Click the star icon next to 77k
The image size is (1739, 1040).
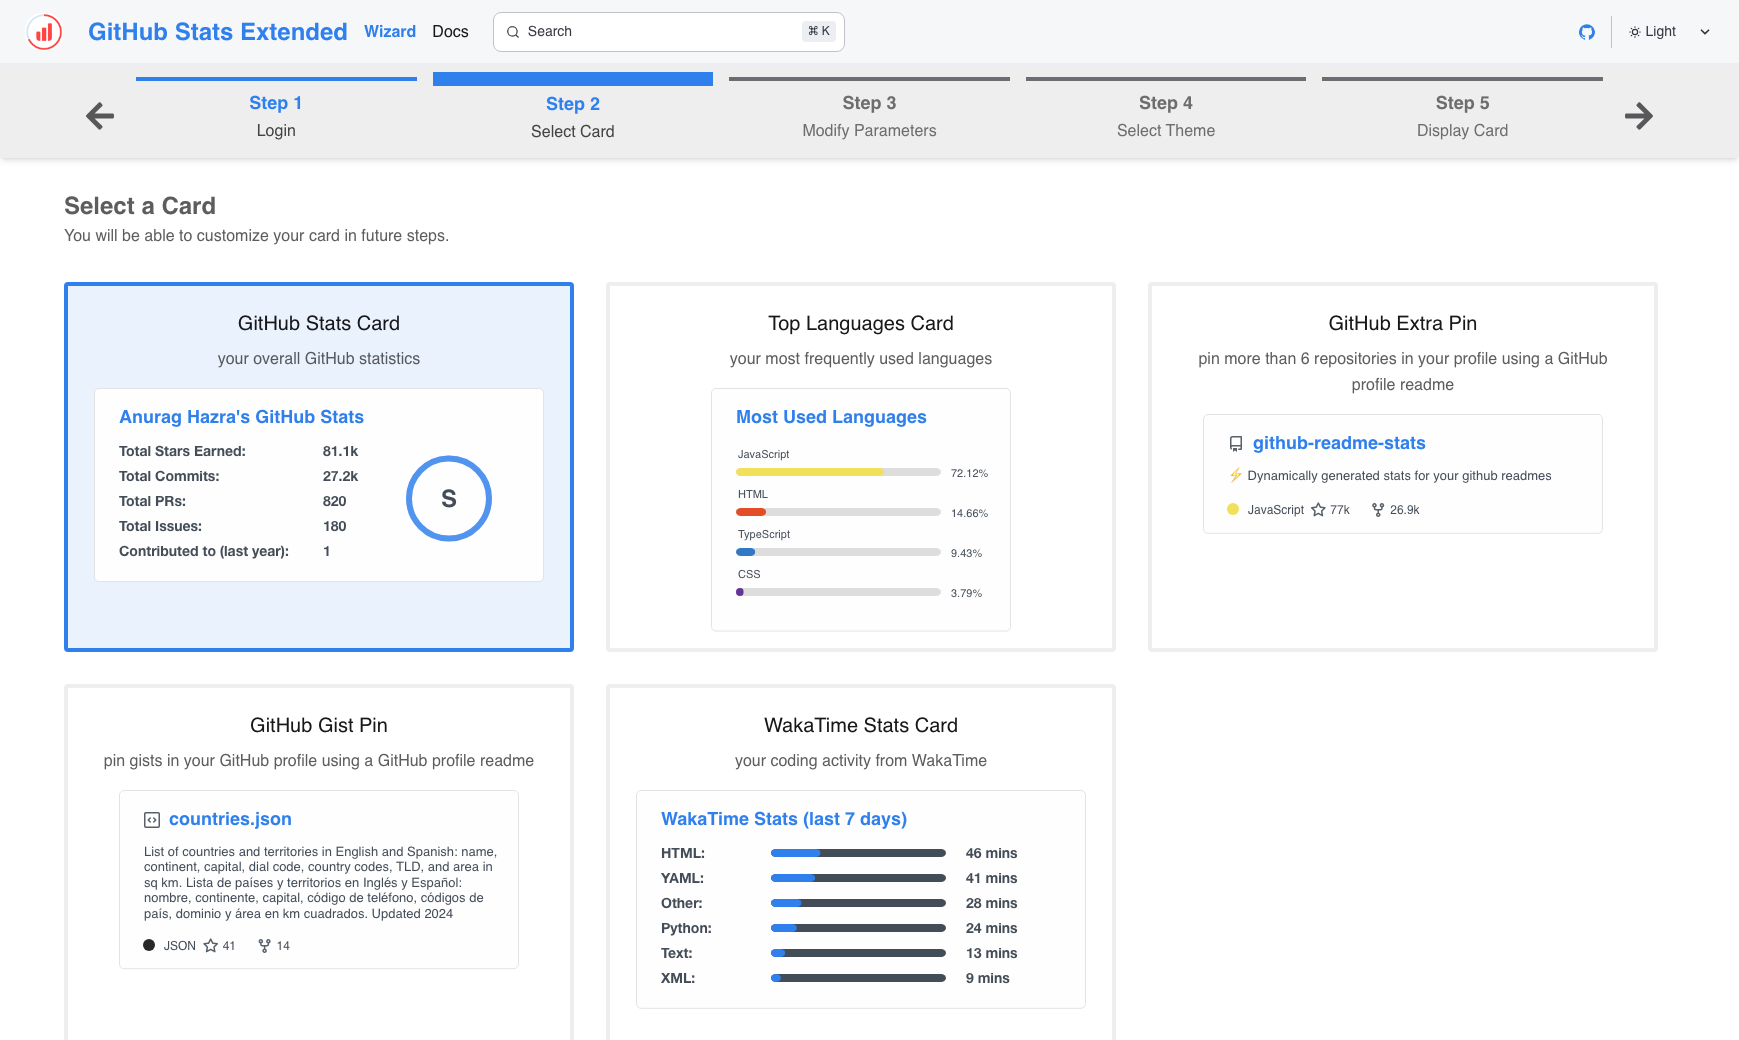(x=1318, y=510)
